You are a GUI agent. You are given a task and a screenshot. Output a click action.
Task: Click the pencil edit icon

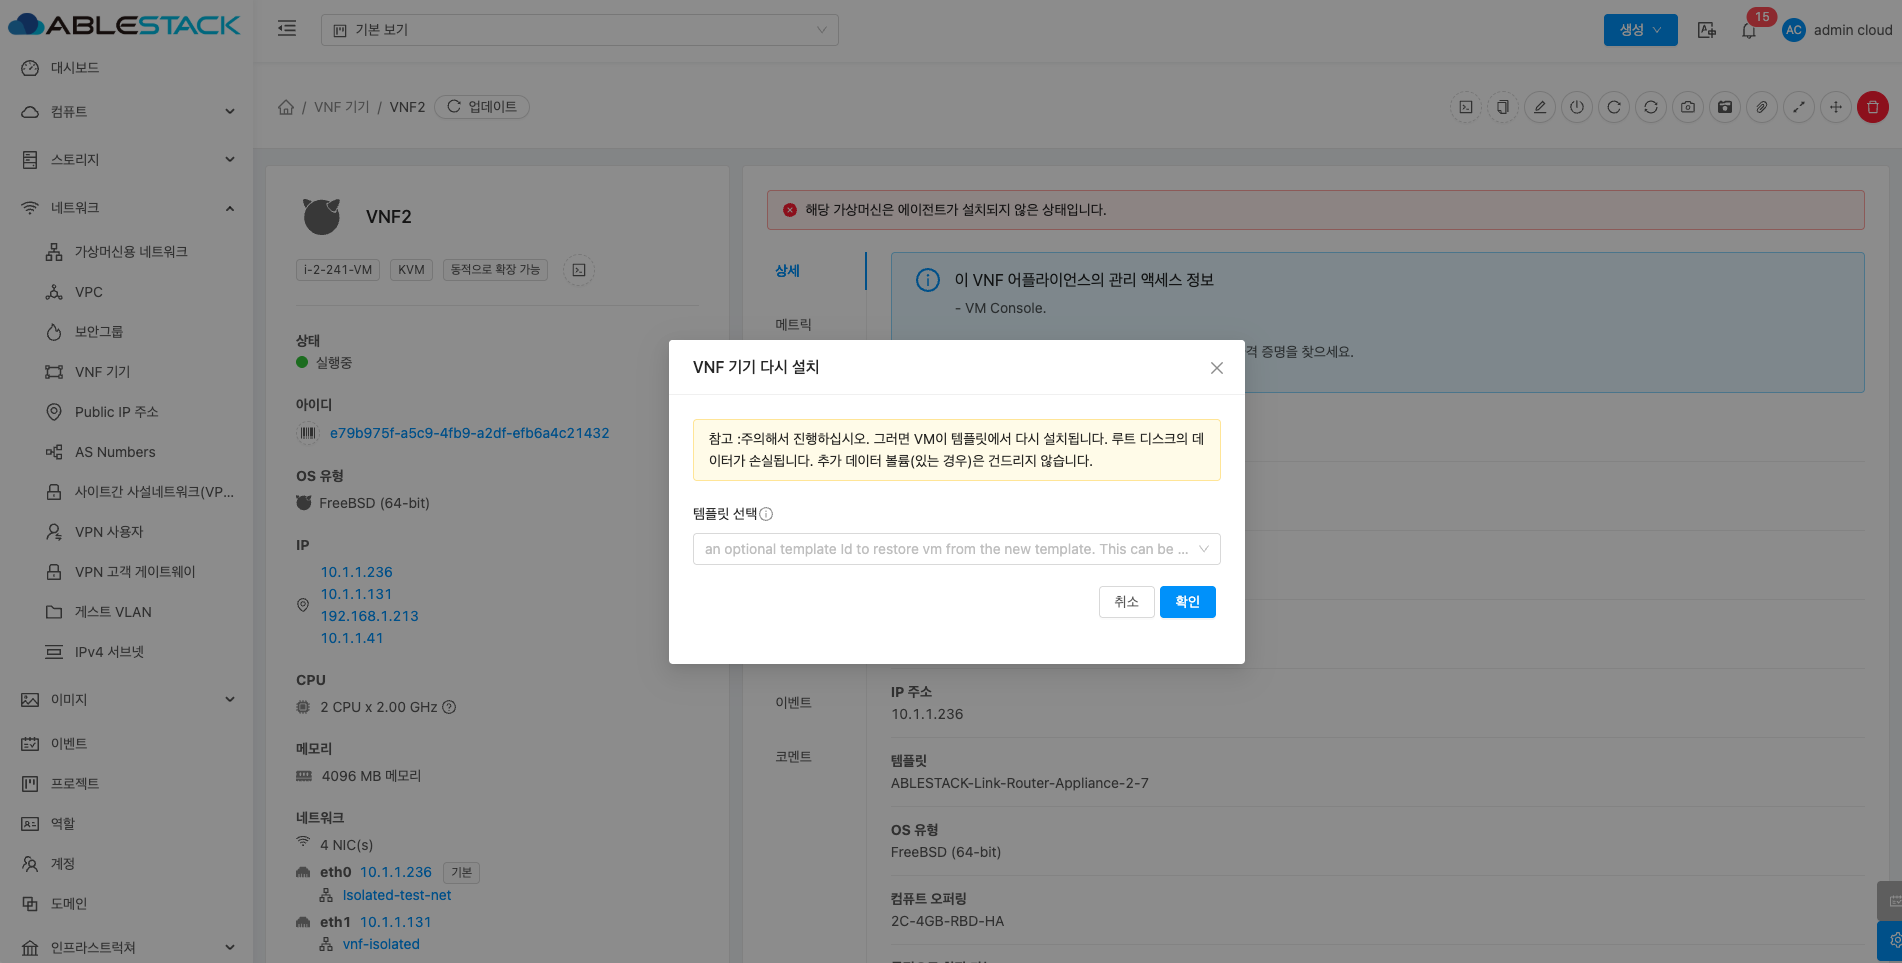click(1540, 107)
